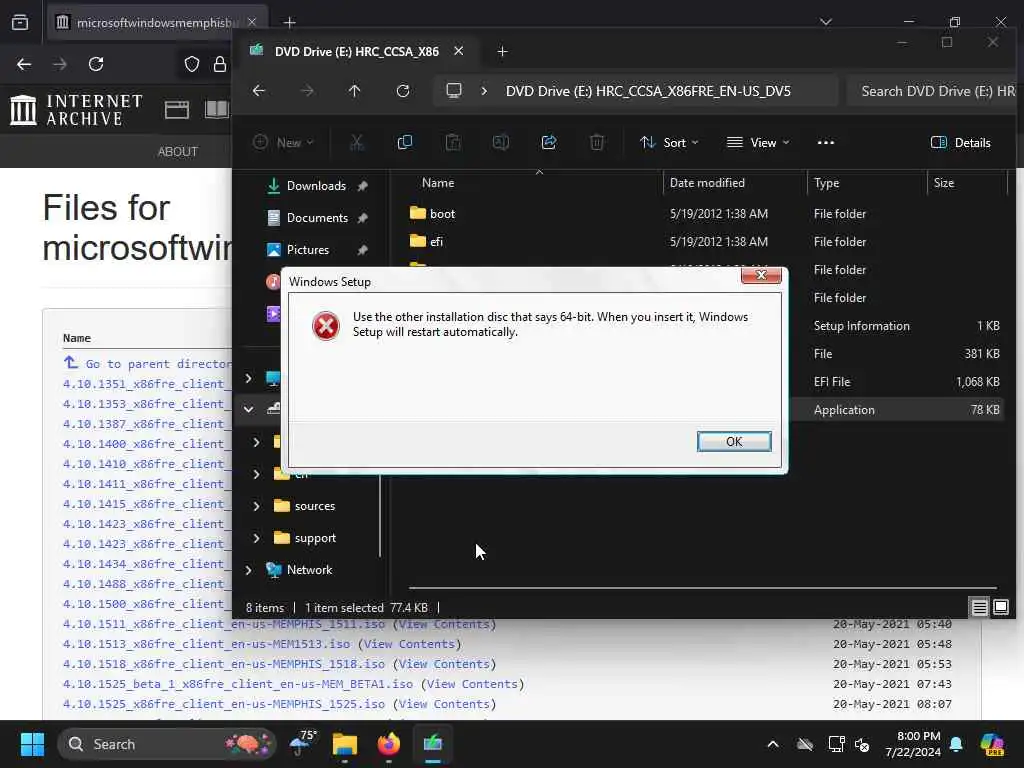Viewport: 1024px width, 768px height.
Task: Open ABOUT on Internet Archive
Action: 178,152
